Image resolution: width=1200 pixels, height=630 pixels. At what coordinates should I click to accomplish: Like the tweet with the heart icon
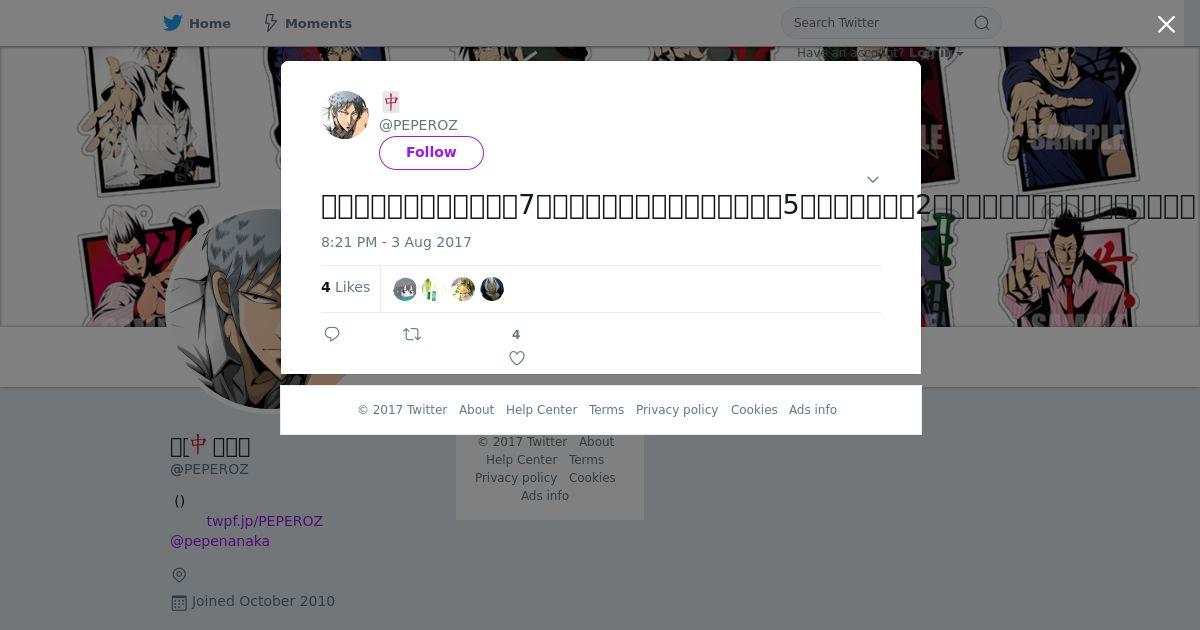(x=517, y=358)
